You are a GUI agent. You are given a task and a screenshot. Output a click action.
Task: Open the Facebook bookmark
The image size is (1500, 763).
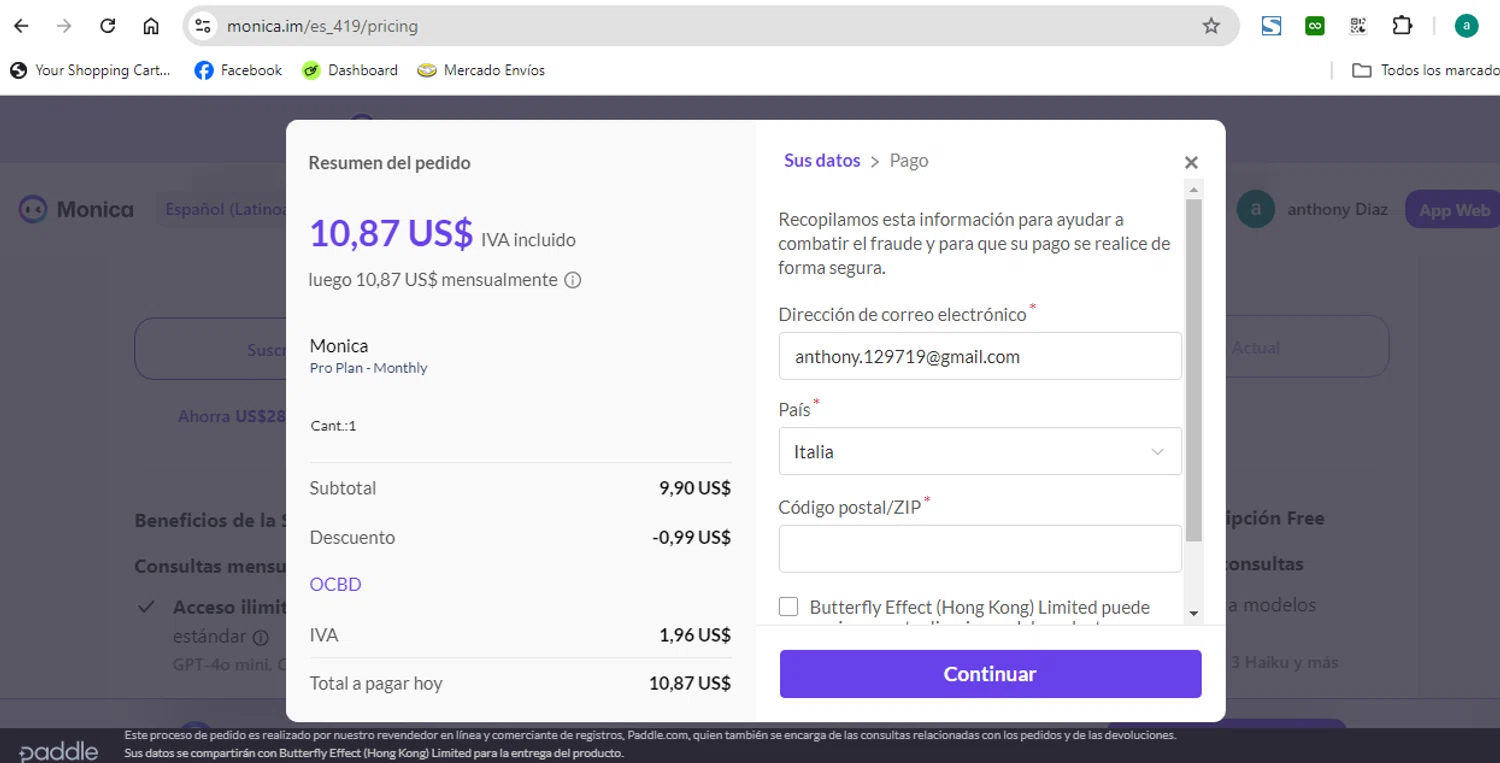(238, 70)
